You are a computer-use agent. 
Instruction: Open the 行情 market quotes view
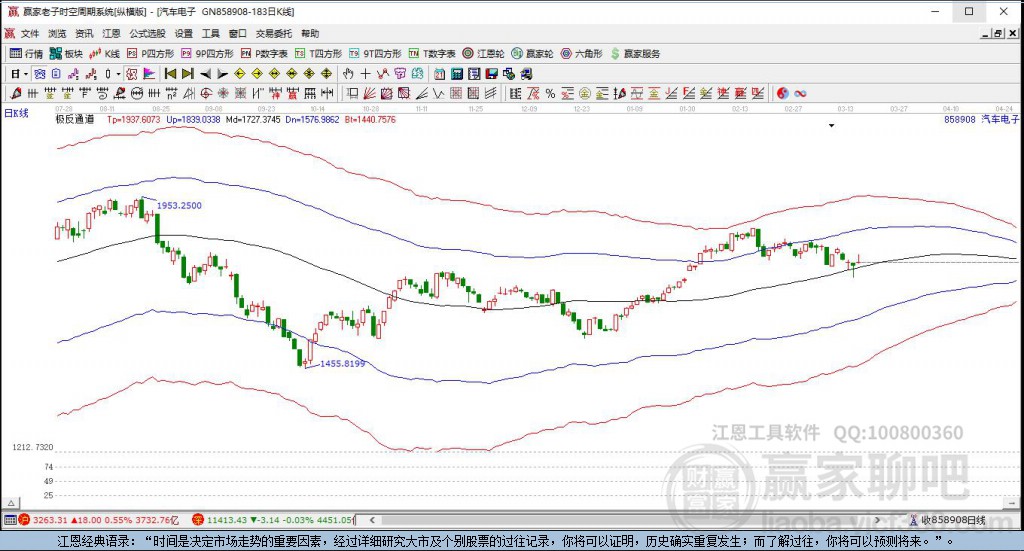[27, 54]
